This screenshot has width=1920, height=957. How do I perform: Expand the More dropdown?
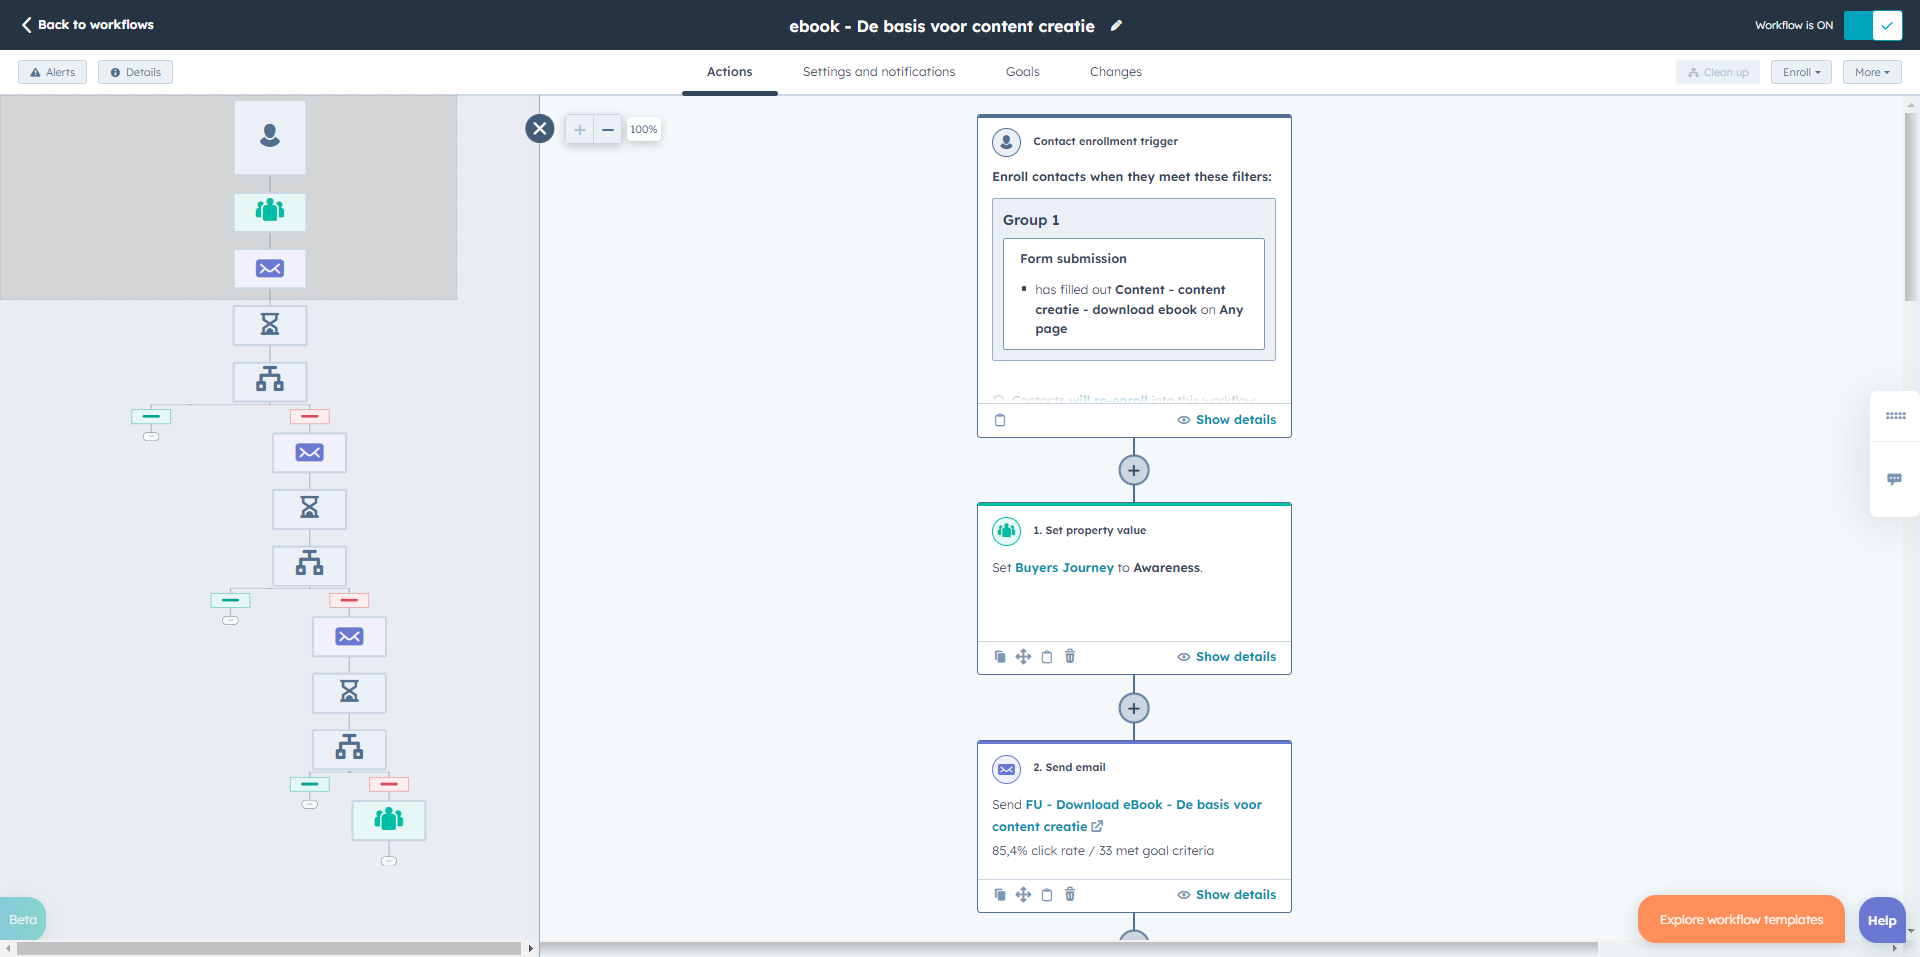tap(1872, 72)
